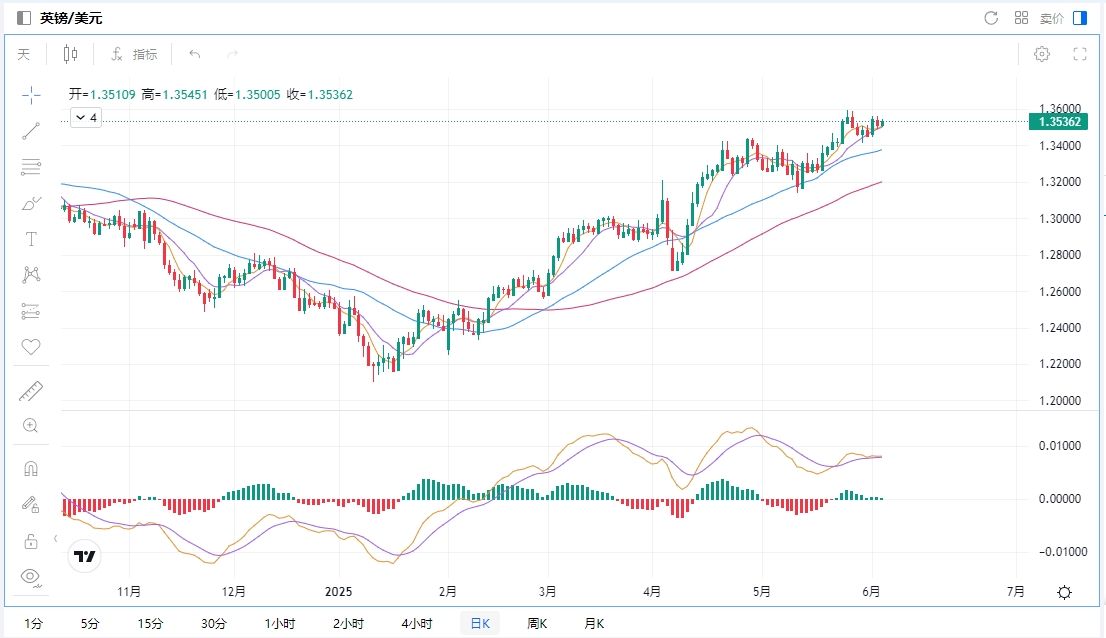Click the 1.35362 current price label

1059,122
